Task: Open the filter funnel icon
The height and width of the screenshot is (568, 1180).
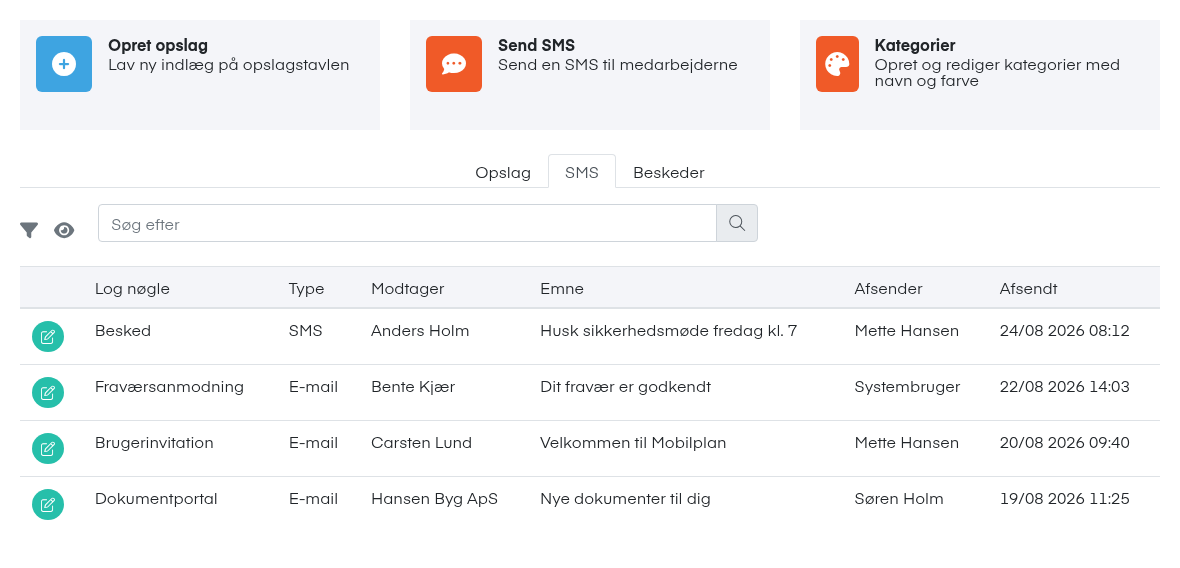Action: click(29, 230)
